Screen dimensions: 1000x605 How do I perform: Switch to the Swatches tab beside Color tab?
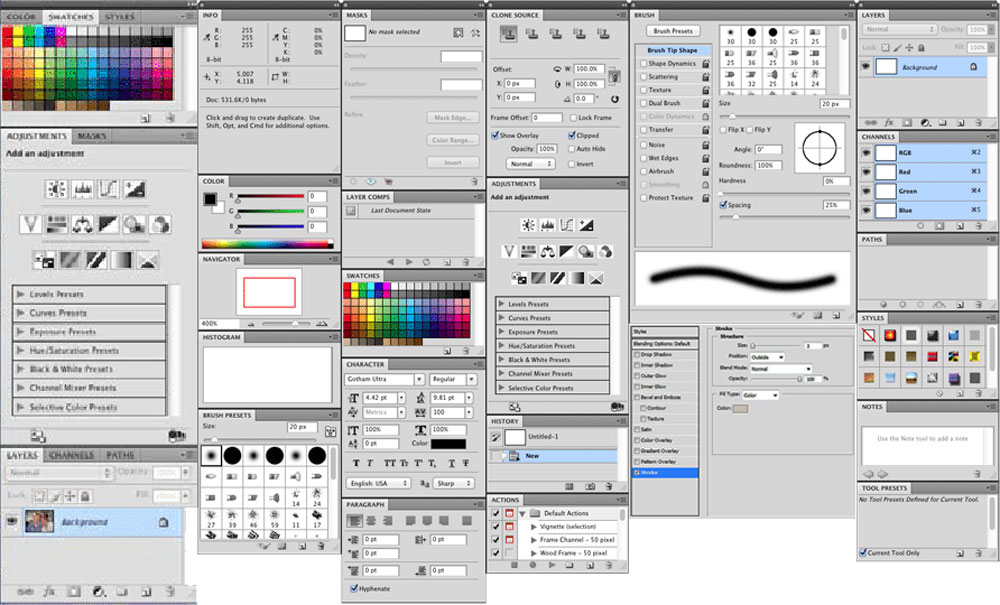coord(71,17)
